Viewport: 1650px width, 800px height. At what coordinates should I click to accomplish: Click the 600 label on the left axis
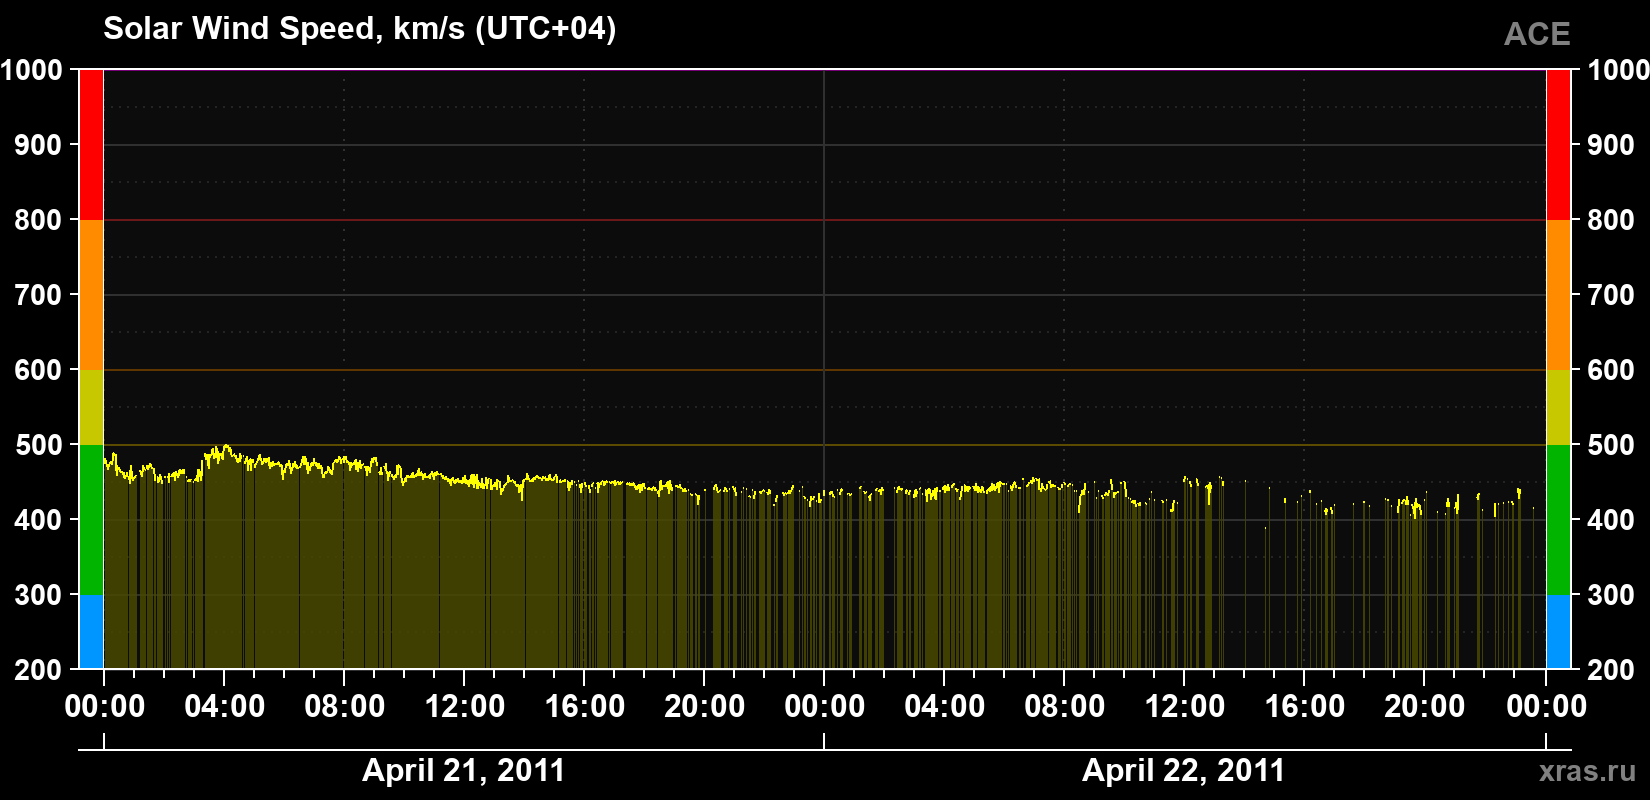38,370
